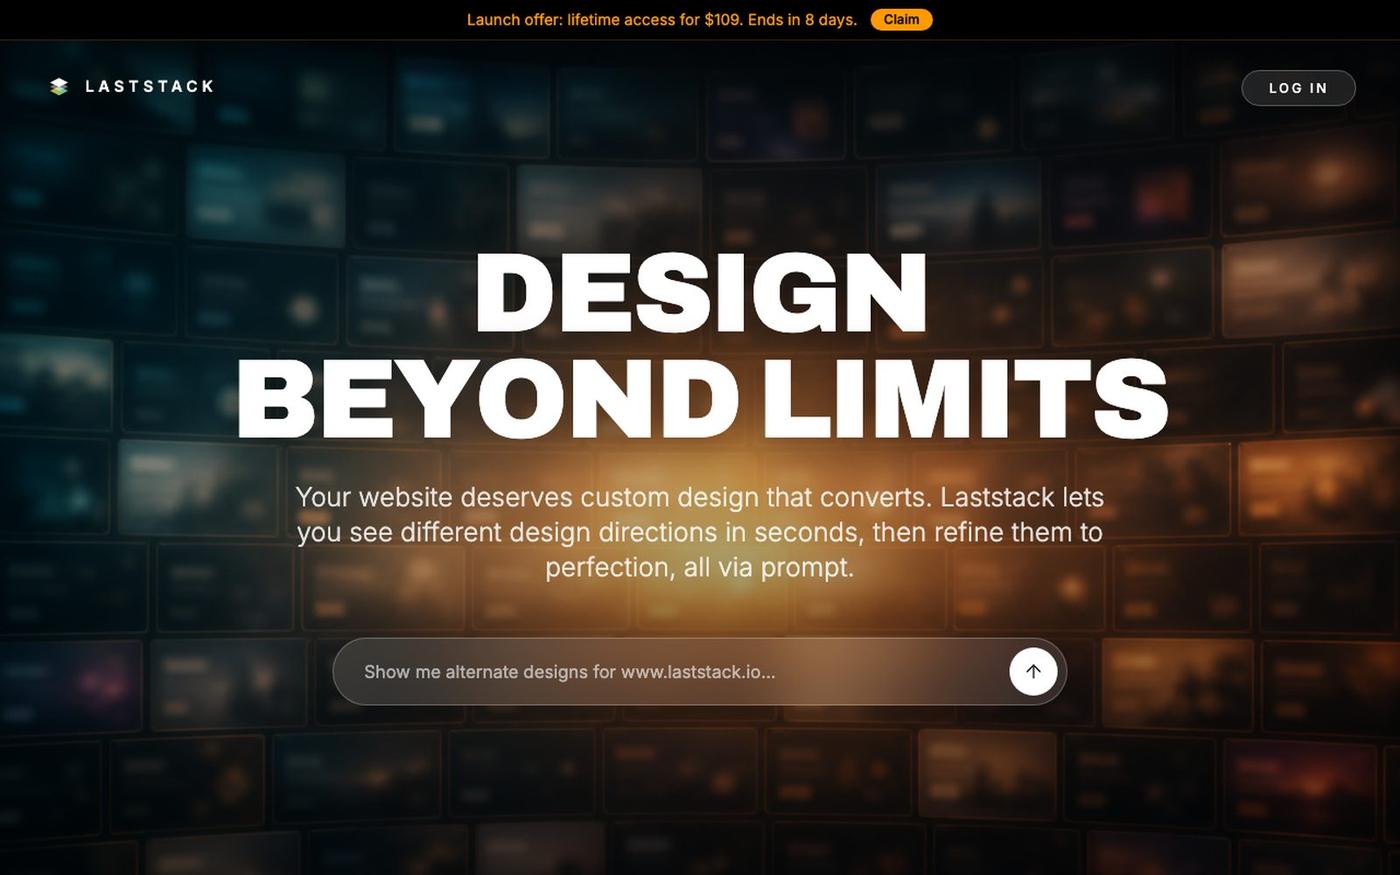Click the subheading paragraph about custom design
Image resolution: width=1400 pixels, height=875 pixels.
click(700, 532)
